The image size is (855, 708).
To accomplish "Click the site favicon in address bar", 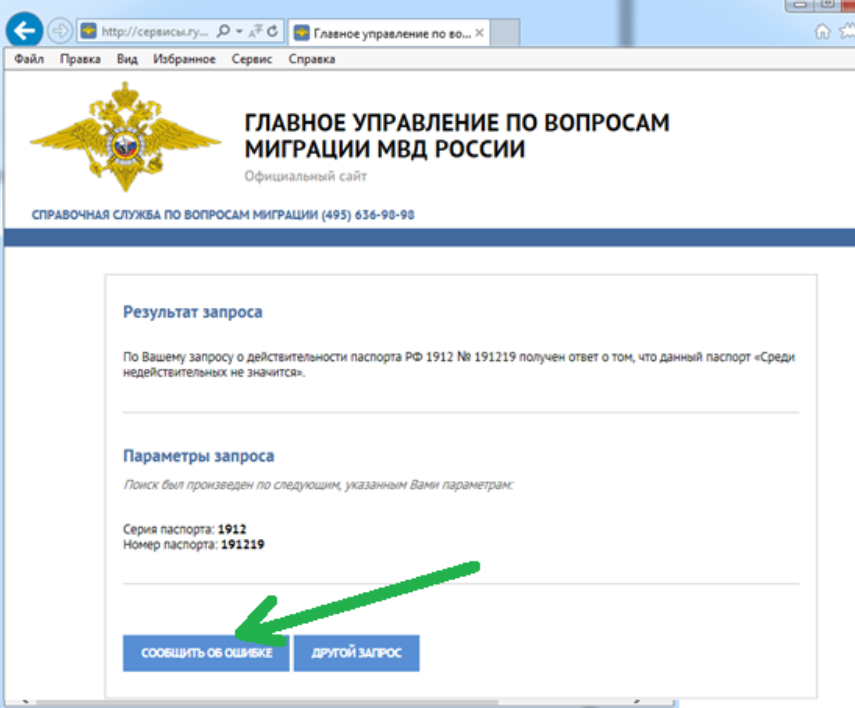I will (x=88, y=32).
